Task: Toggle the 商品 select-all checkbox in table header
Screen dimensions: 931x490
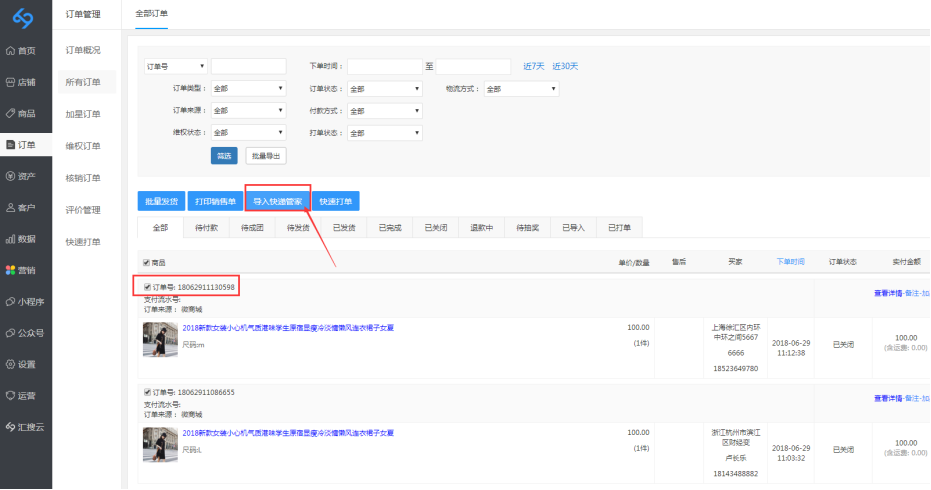Action: [x=147, y=262]
